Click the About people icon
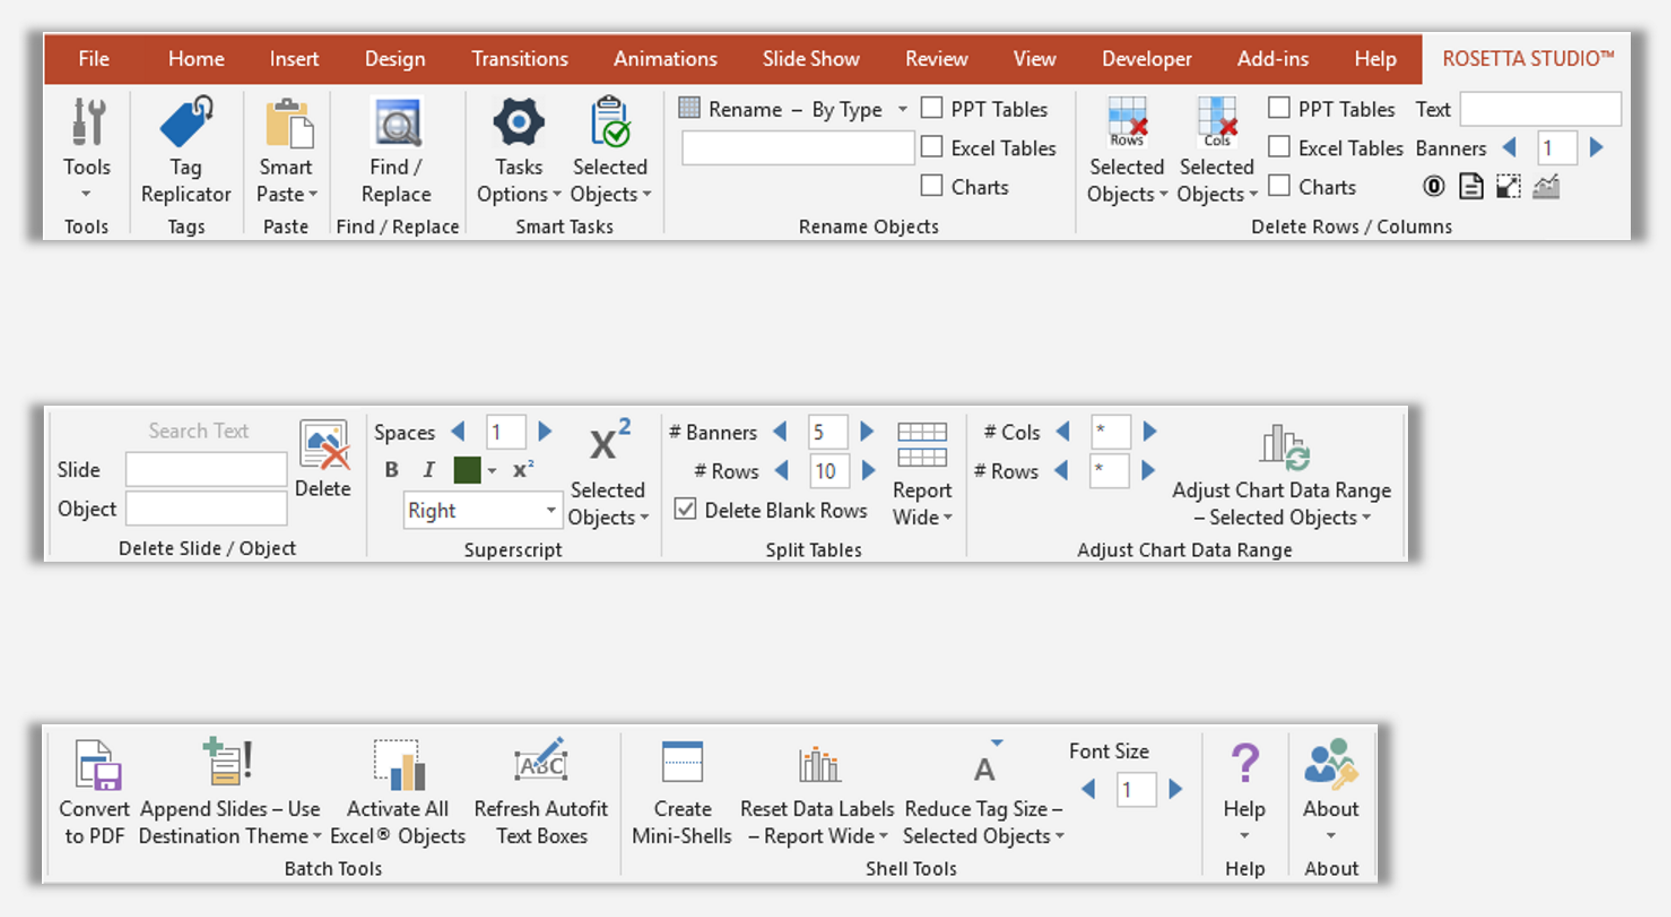The image size is (1671, 917). click(1331, 764)
